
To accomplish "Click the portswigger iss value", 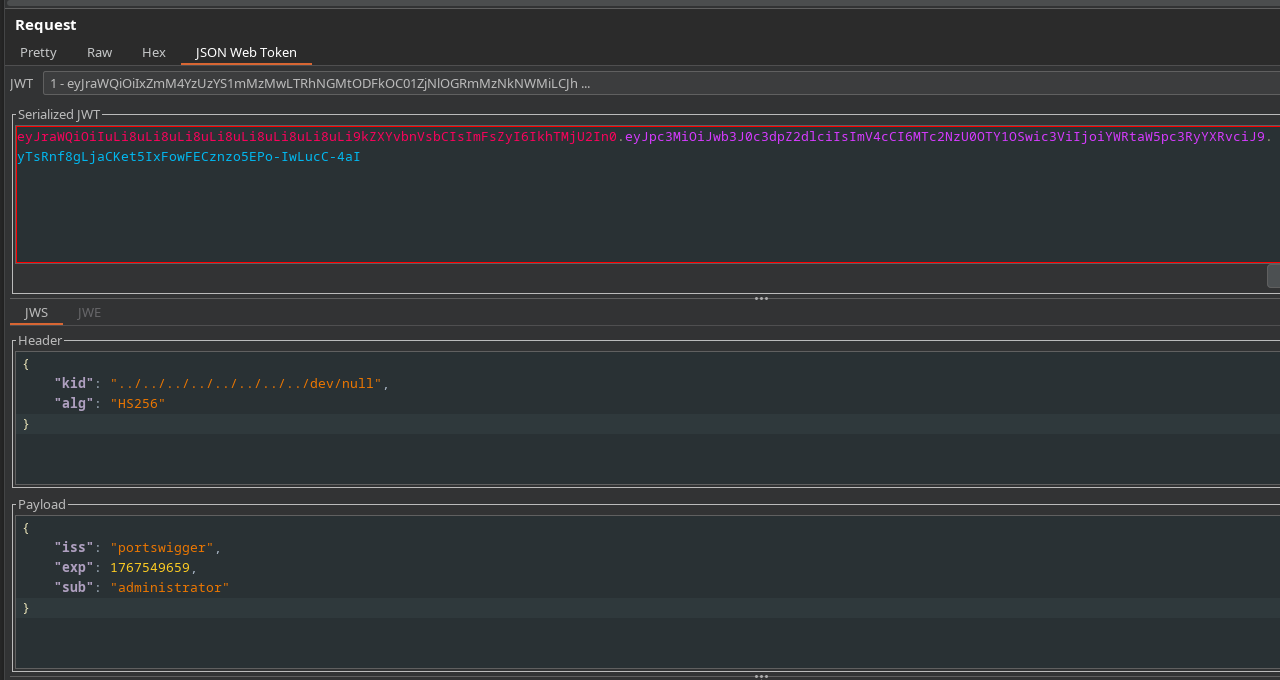I will pyautogui.click(x=162, y=548).
